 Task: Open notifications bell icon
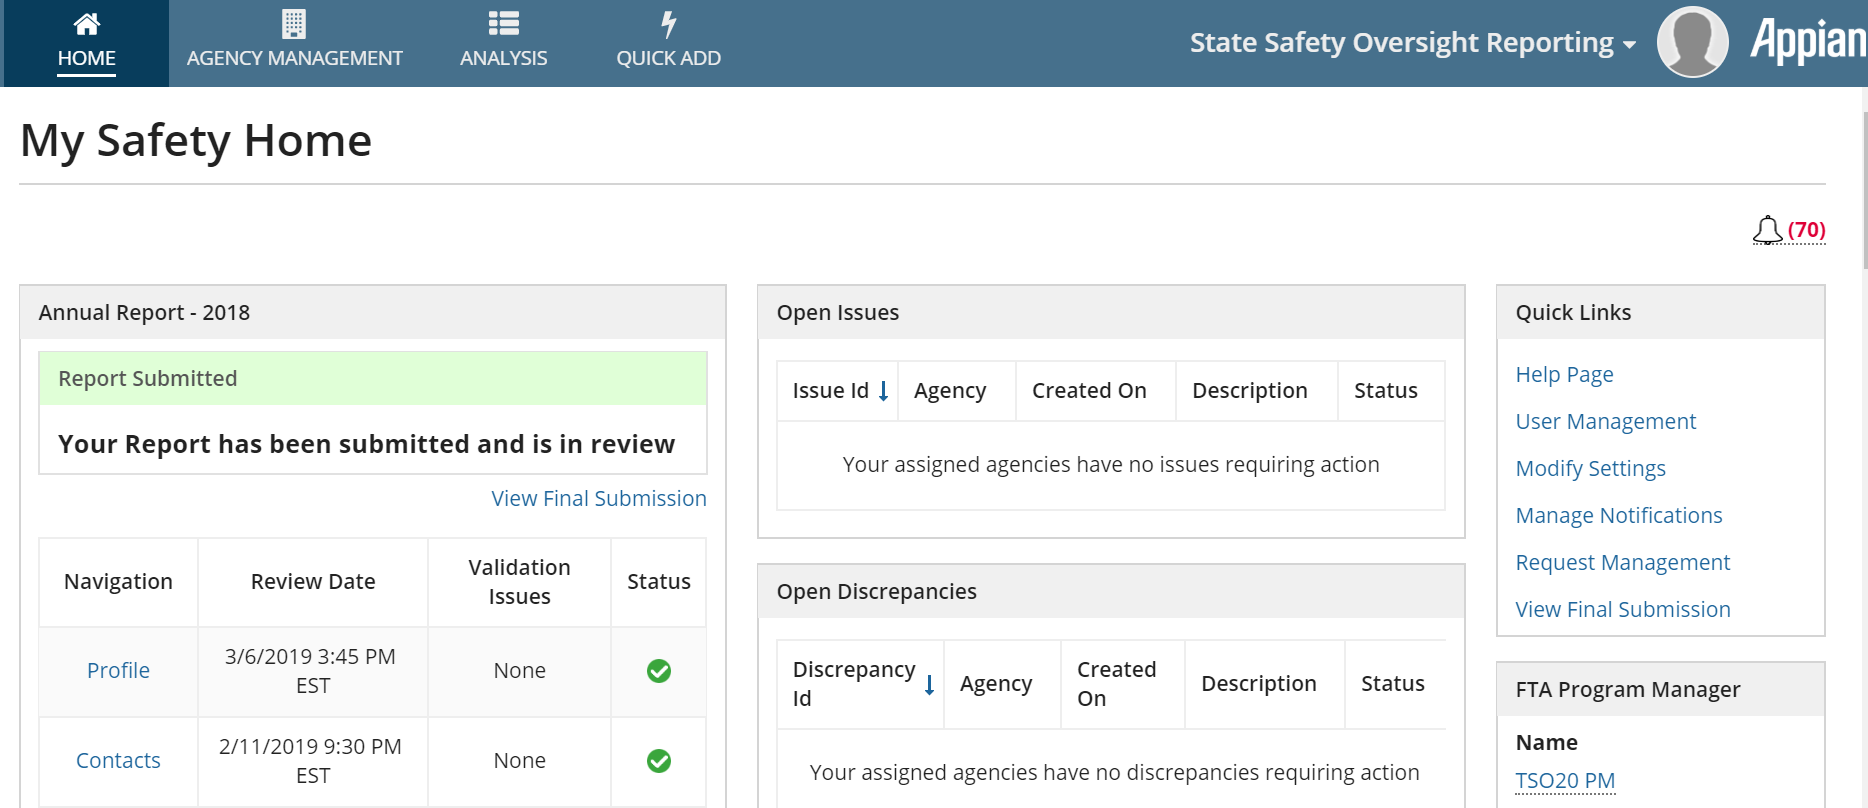[x=1767, y=230]
